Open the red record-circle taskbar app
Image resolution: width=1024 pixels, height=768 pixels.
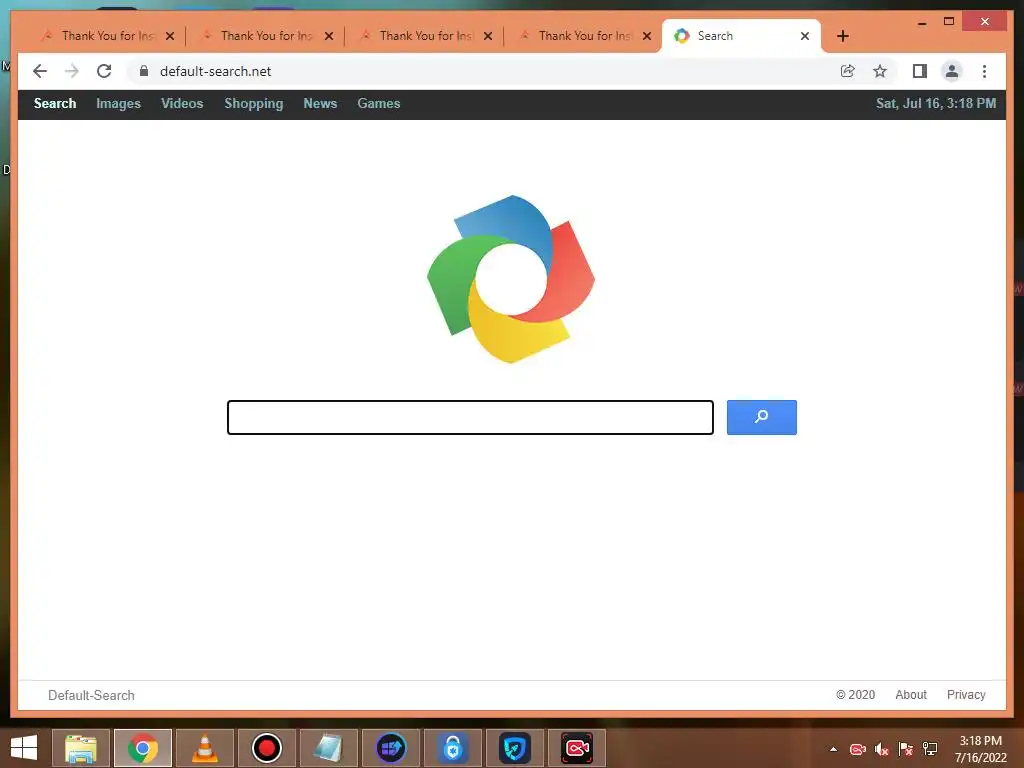click(x=266, y=748)
